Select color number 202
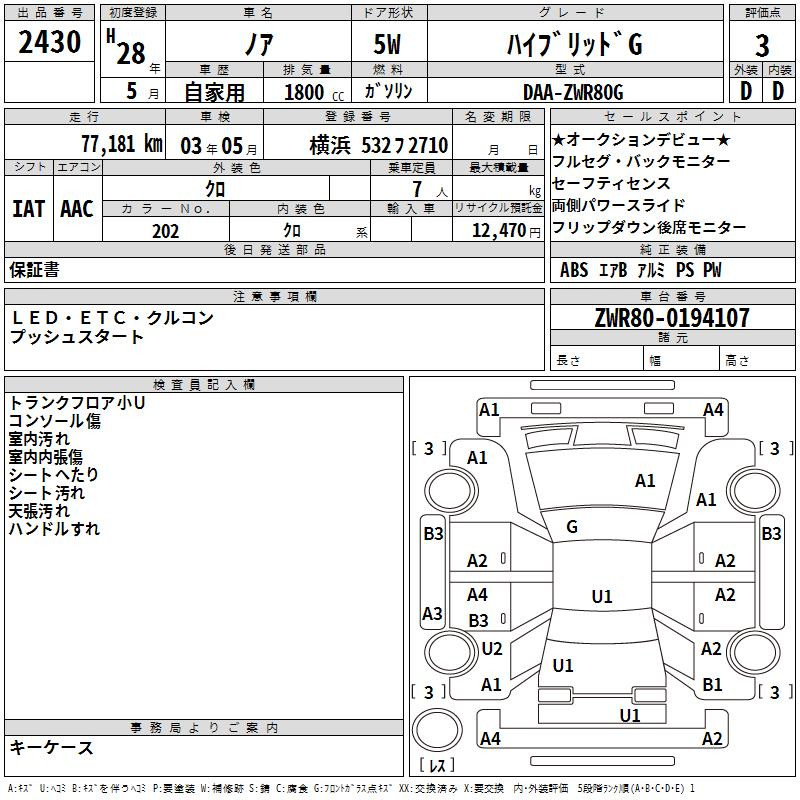Image resolution: width=800 pixels, height=800 pixels. click(x=165, y=231)
